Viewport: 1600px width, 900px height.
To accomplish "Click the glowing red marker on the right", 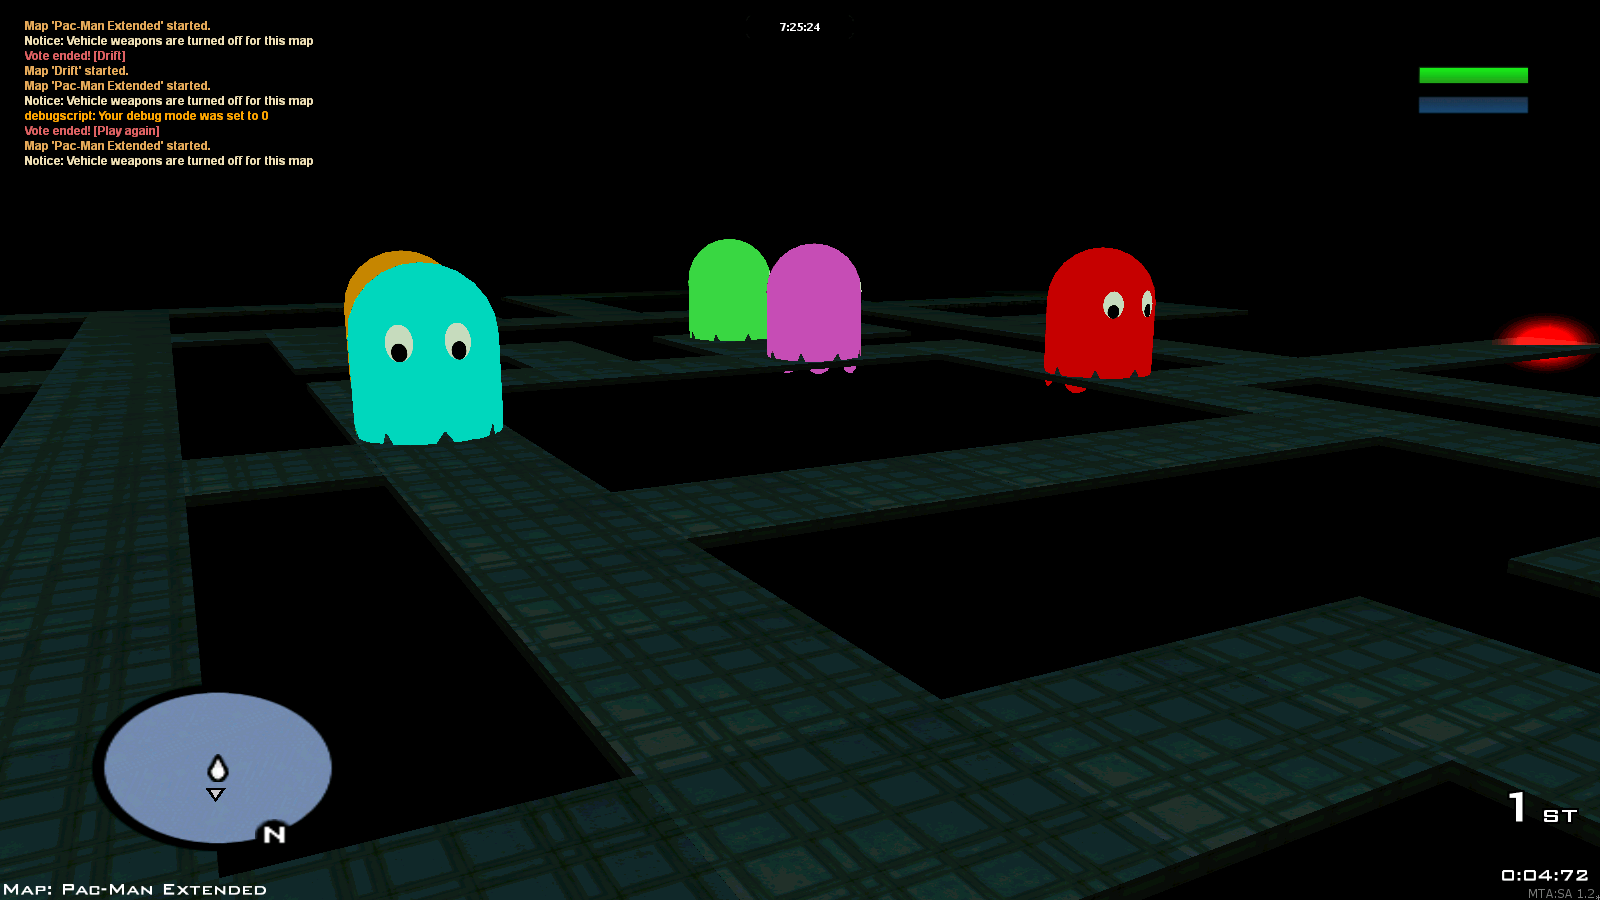I will click(x=1545, y=340).
